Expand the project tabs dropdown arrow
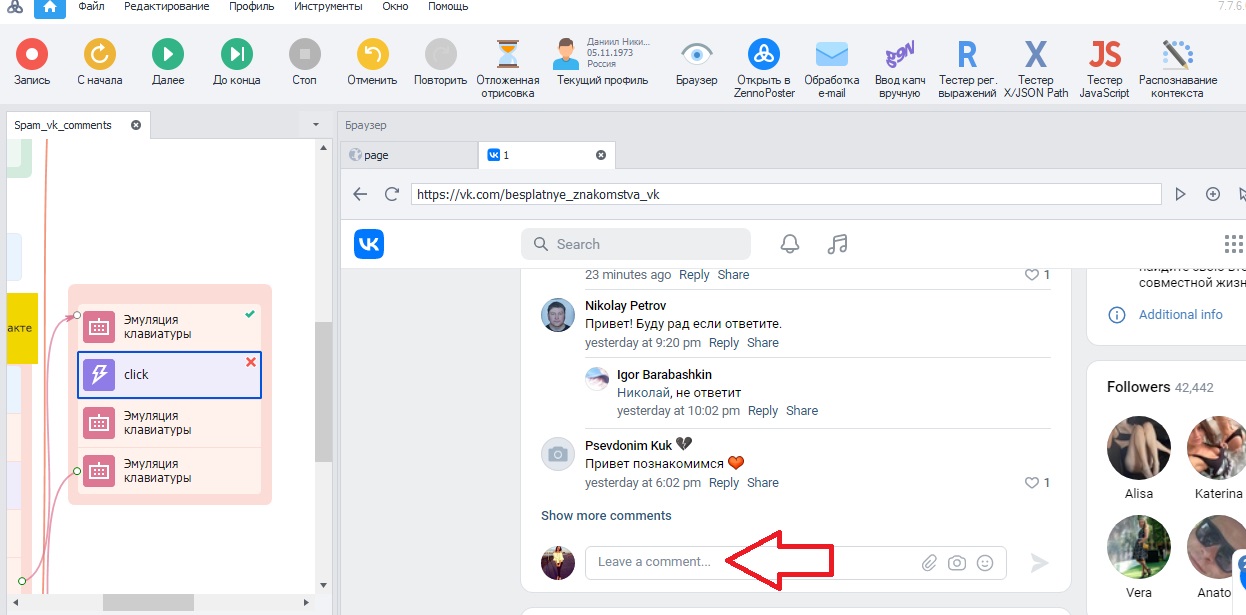1246x615 pixels. pos(316,125)
